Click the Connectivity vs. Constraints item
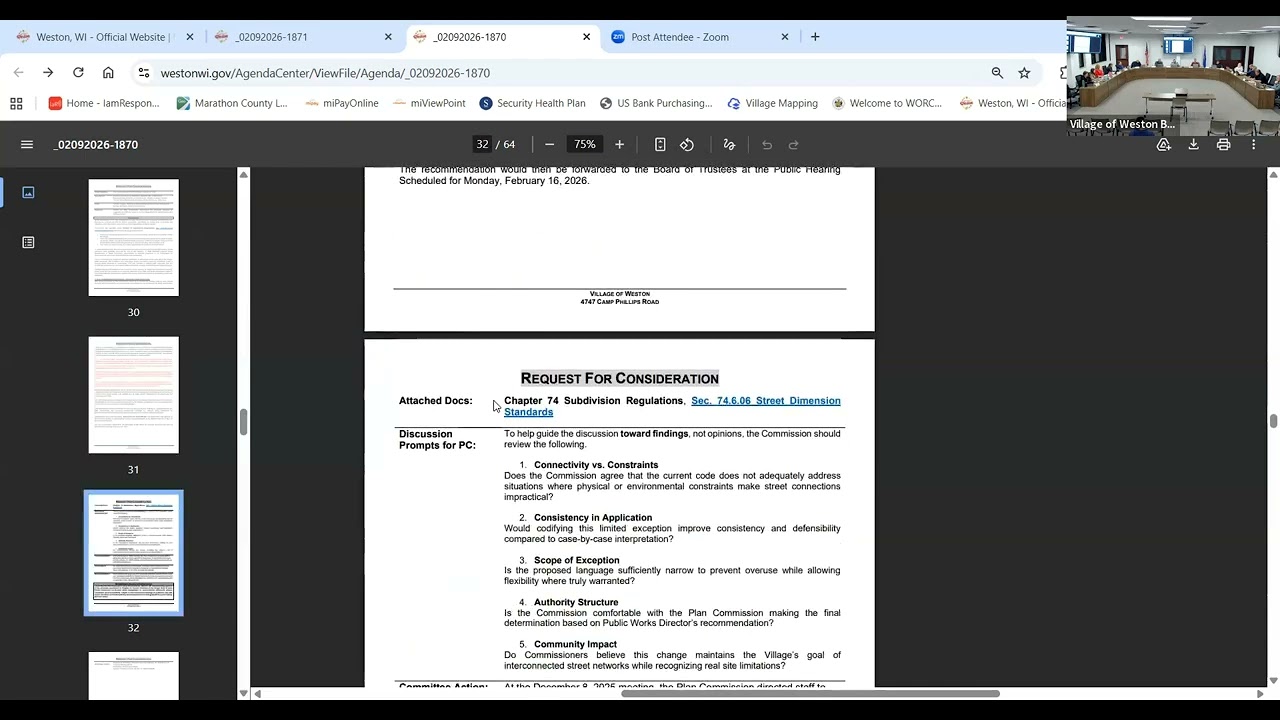The width and height of the screenshot is (1280, 720). coord(596,465)
